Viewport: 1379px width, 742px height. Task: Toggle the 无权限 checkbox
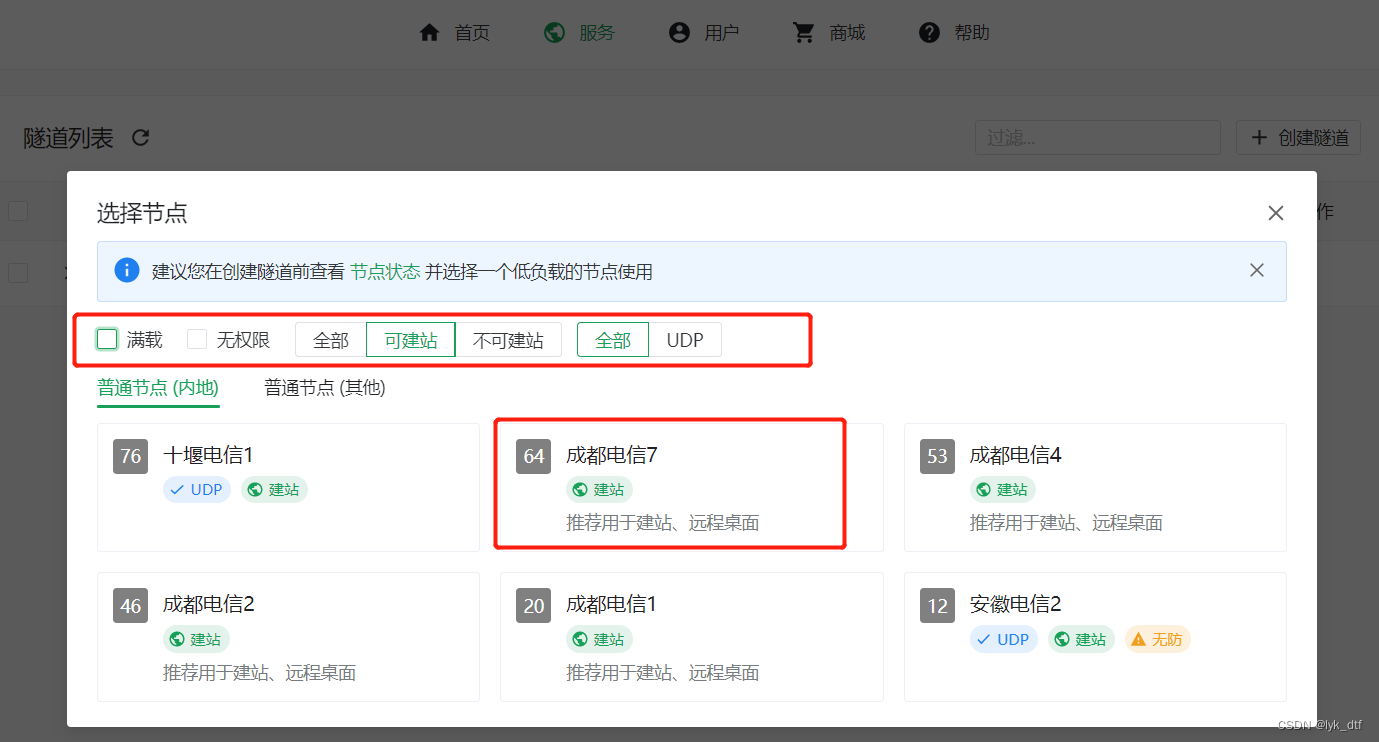197,339
